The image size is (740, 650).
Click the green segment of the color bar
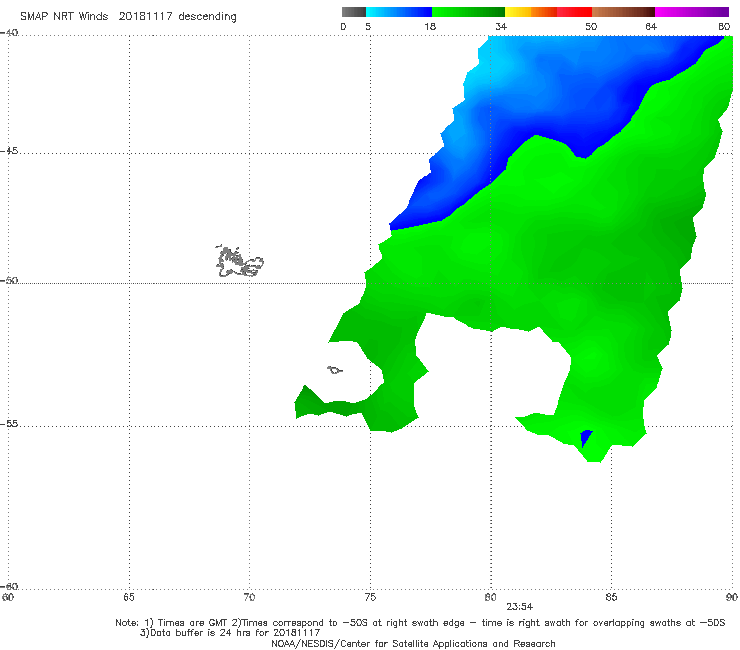pos(468,12)
